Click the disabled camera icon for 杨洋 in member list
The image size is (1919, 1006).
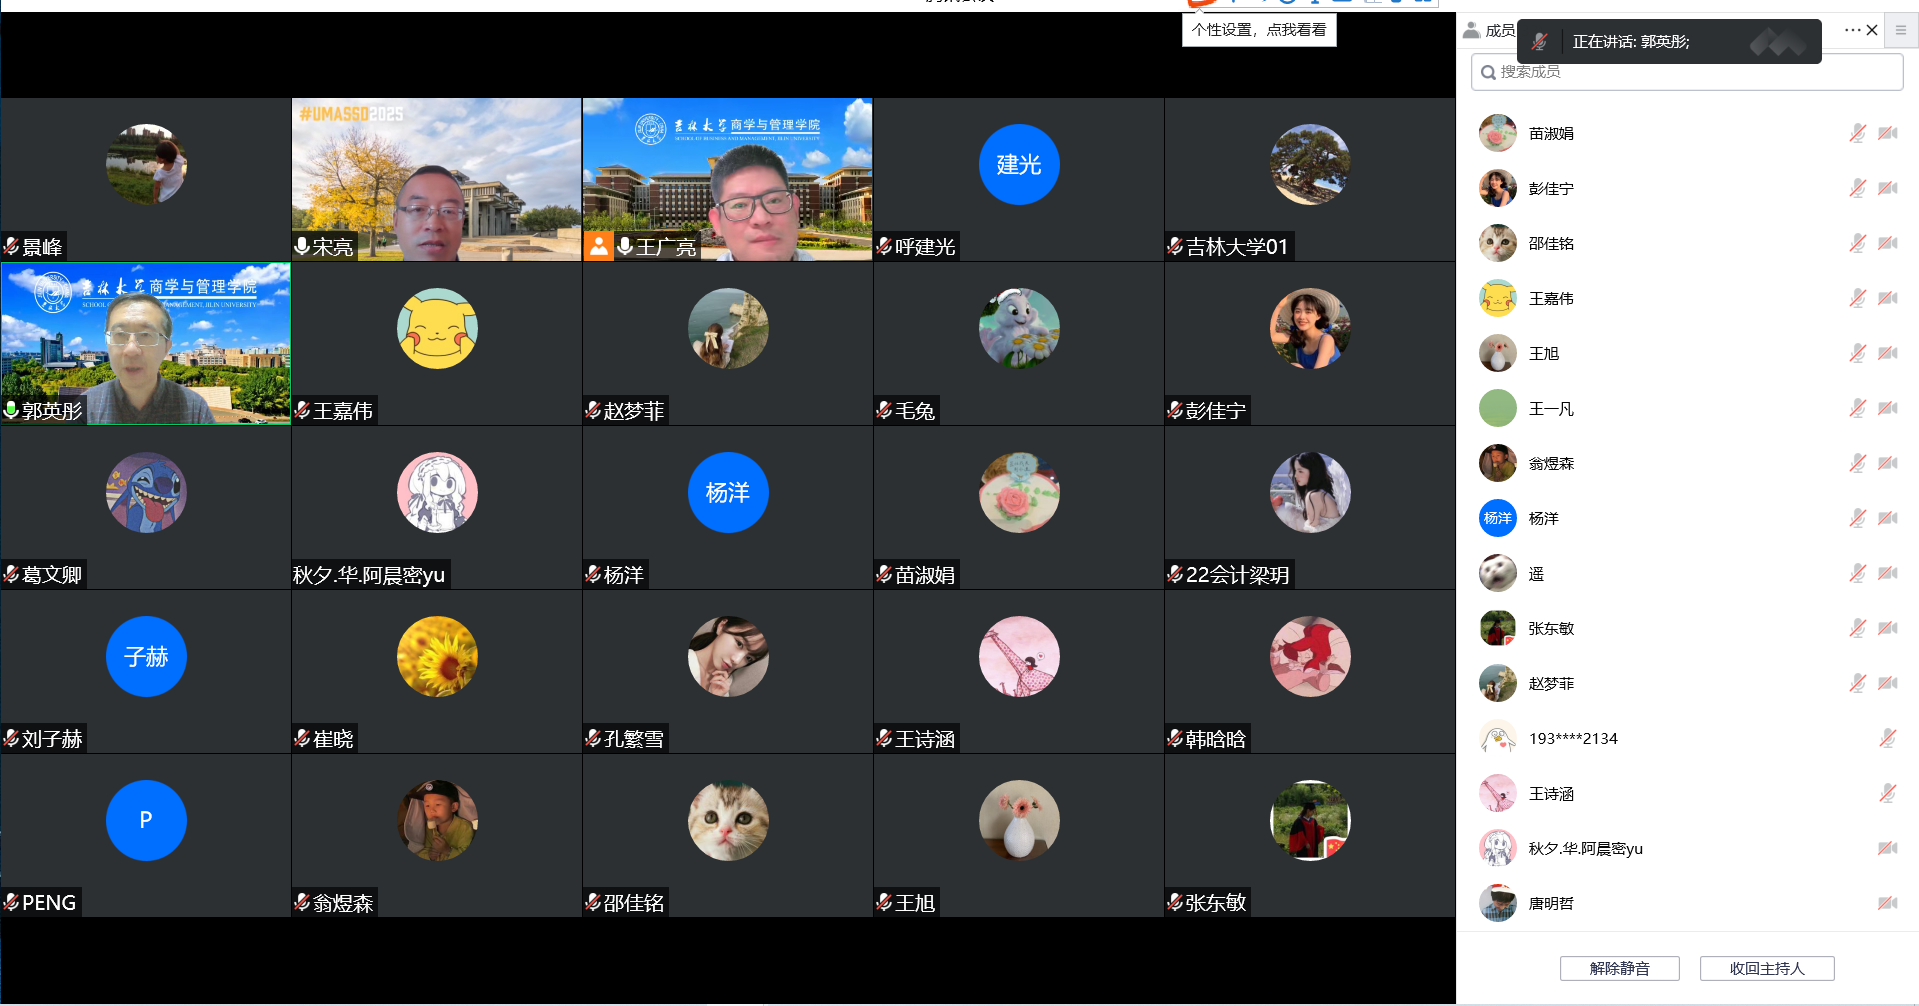(1887, 518)
